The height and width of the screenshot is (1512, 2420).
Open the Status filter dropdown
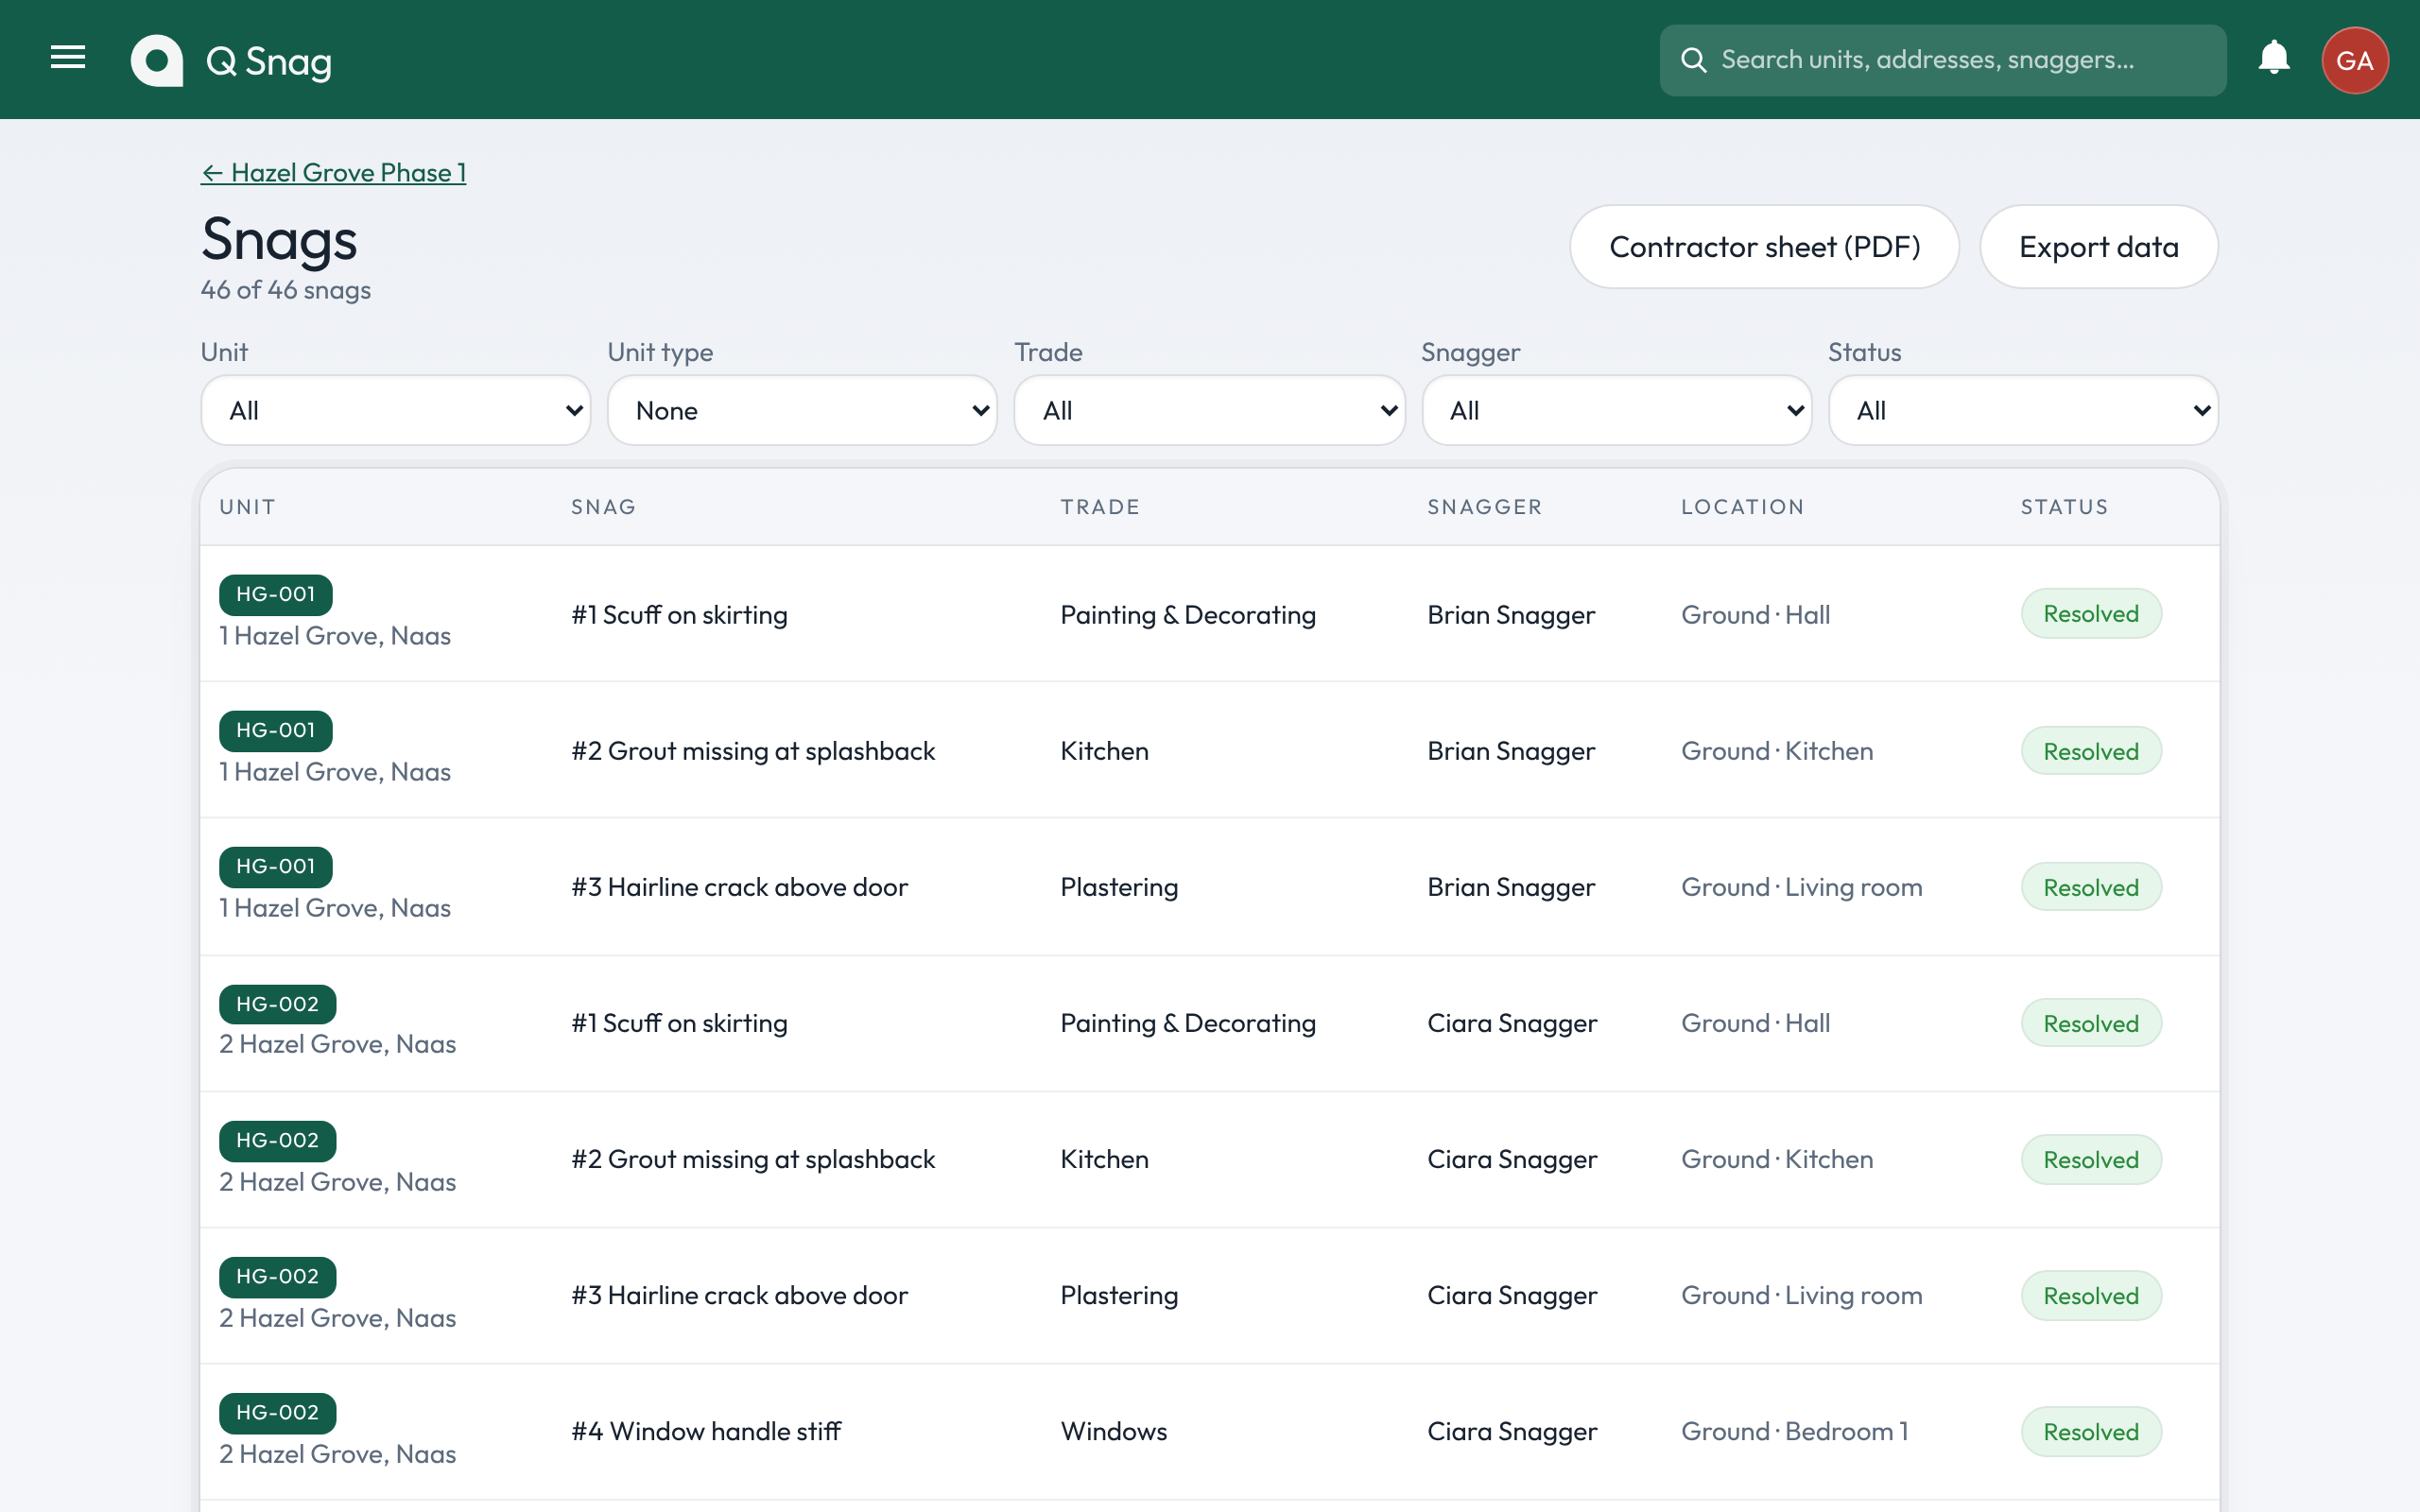coord(2023,410)
